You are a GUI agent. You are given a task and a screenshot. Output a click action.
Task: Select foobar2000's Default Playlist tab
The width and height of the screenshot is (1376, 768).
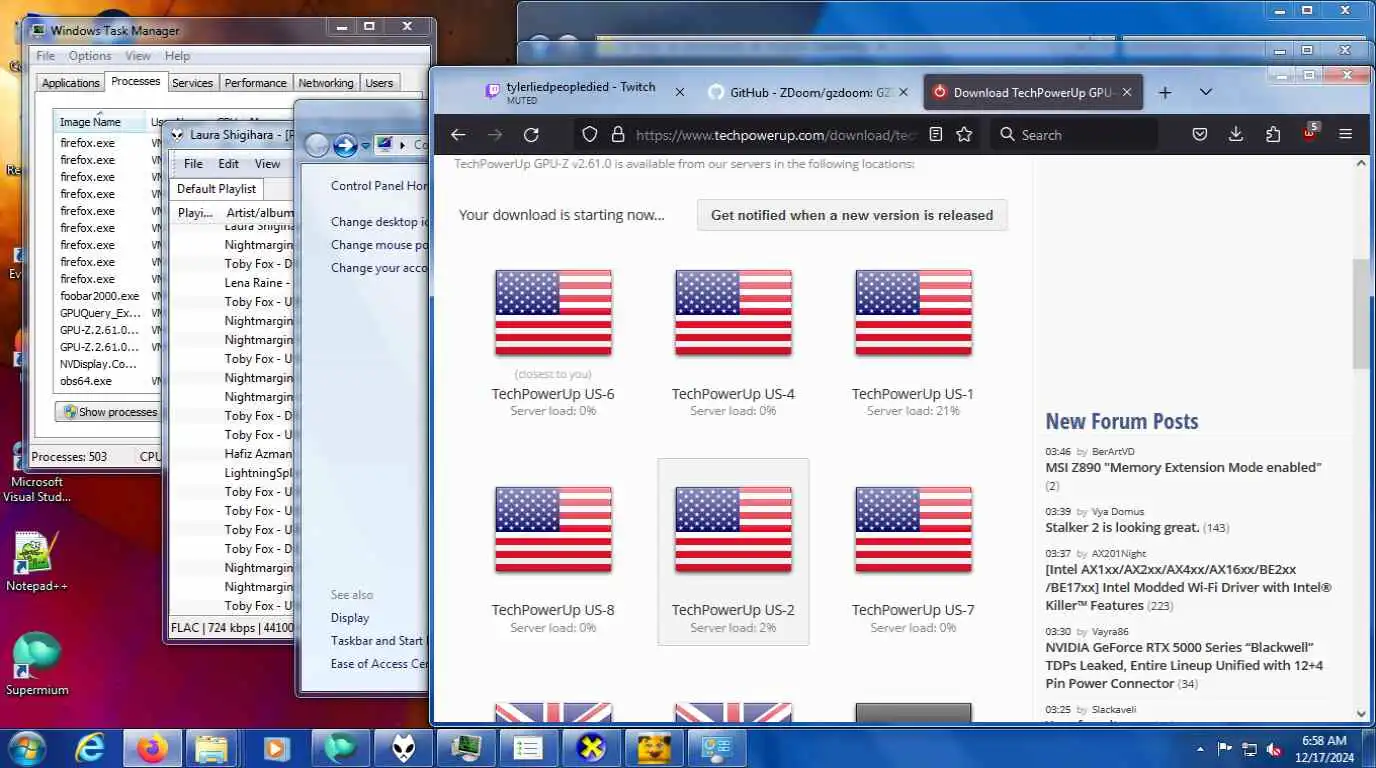[217, 188]
